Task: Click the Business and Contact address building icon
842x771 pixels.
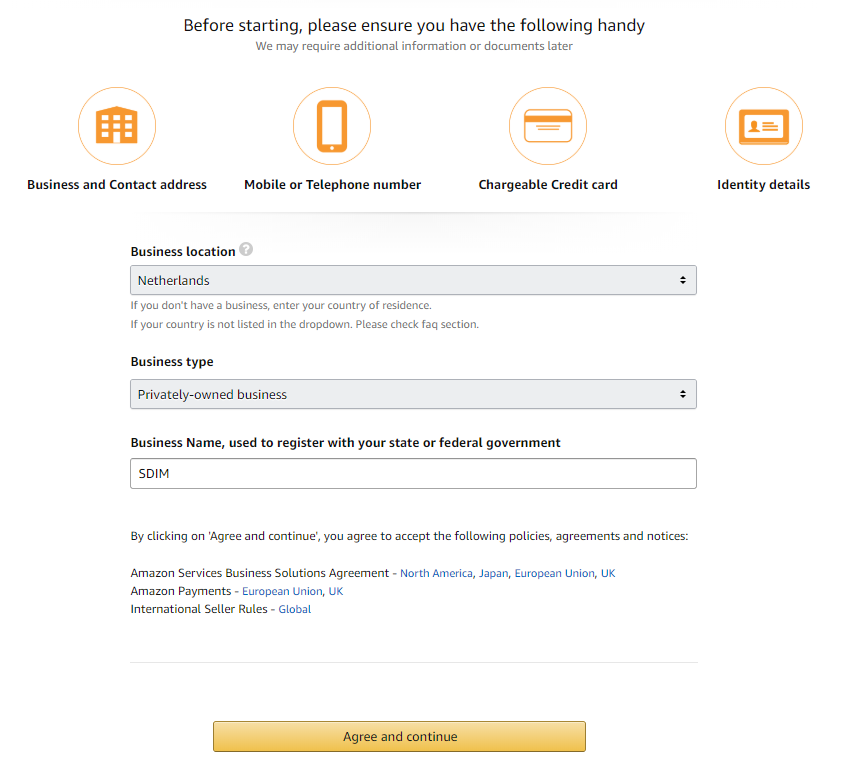Action: click(117, 126)
